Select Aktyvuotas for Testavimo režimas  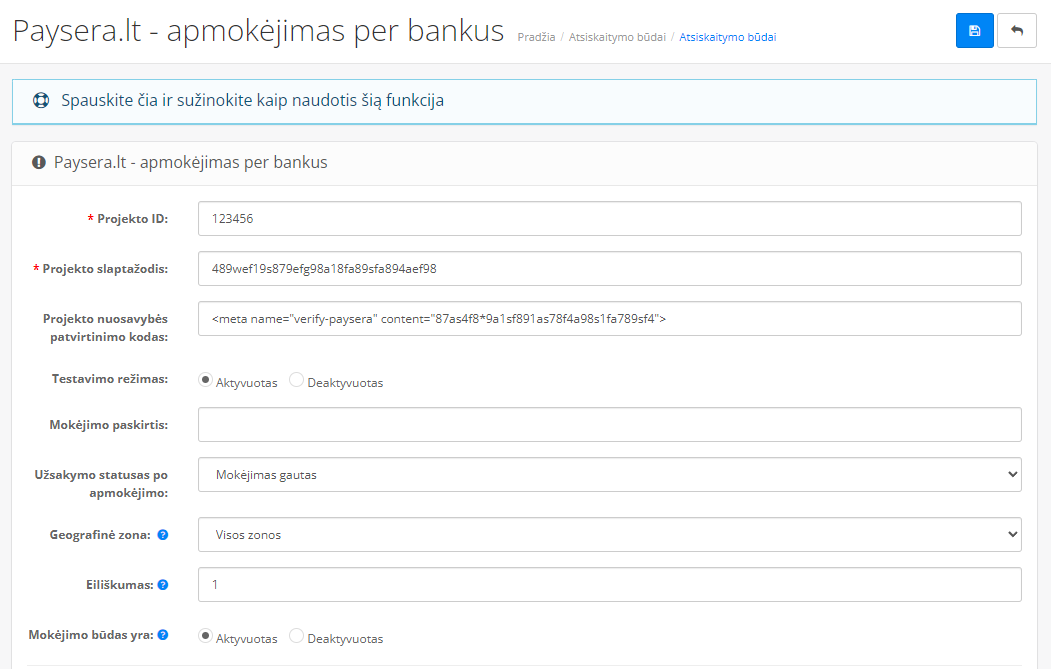tap(206, 381)
